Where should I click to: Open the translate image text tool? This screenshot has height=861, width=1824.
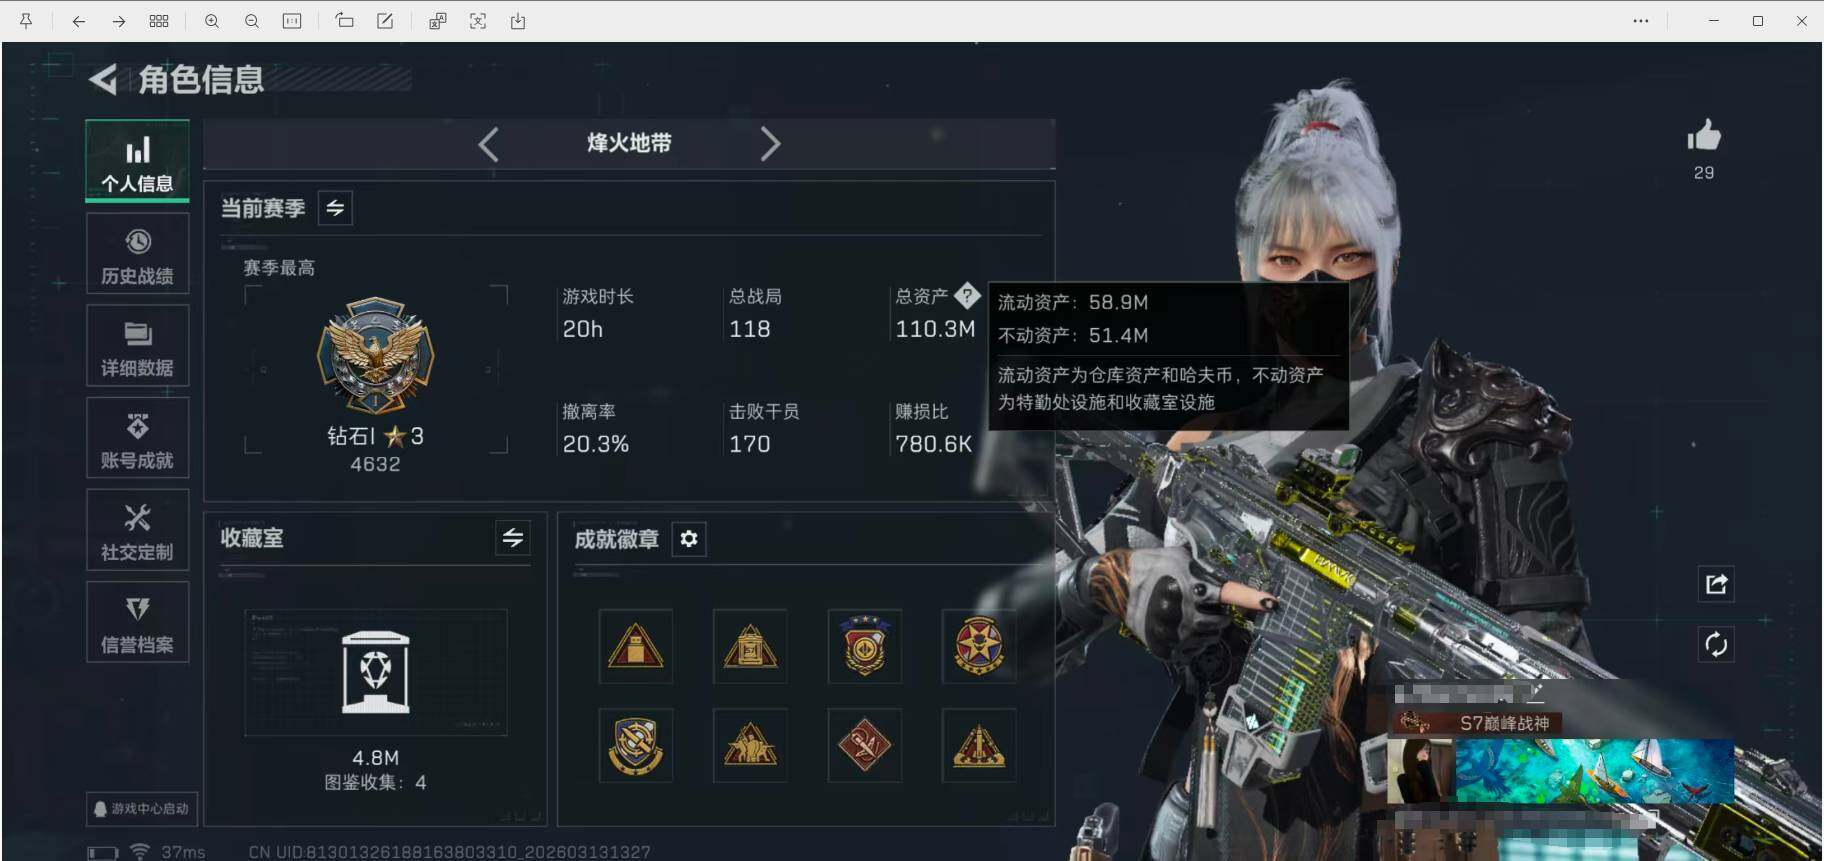437,21
